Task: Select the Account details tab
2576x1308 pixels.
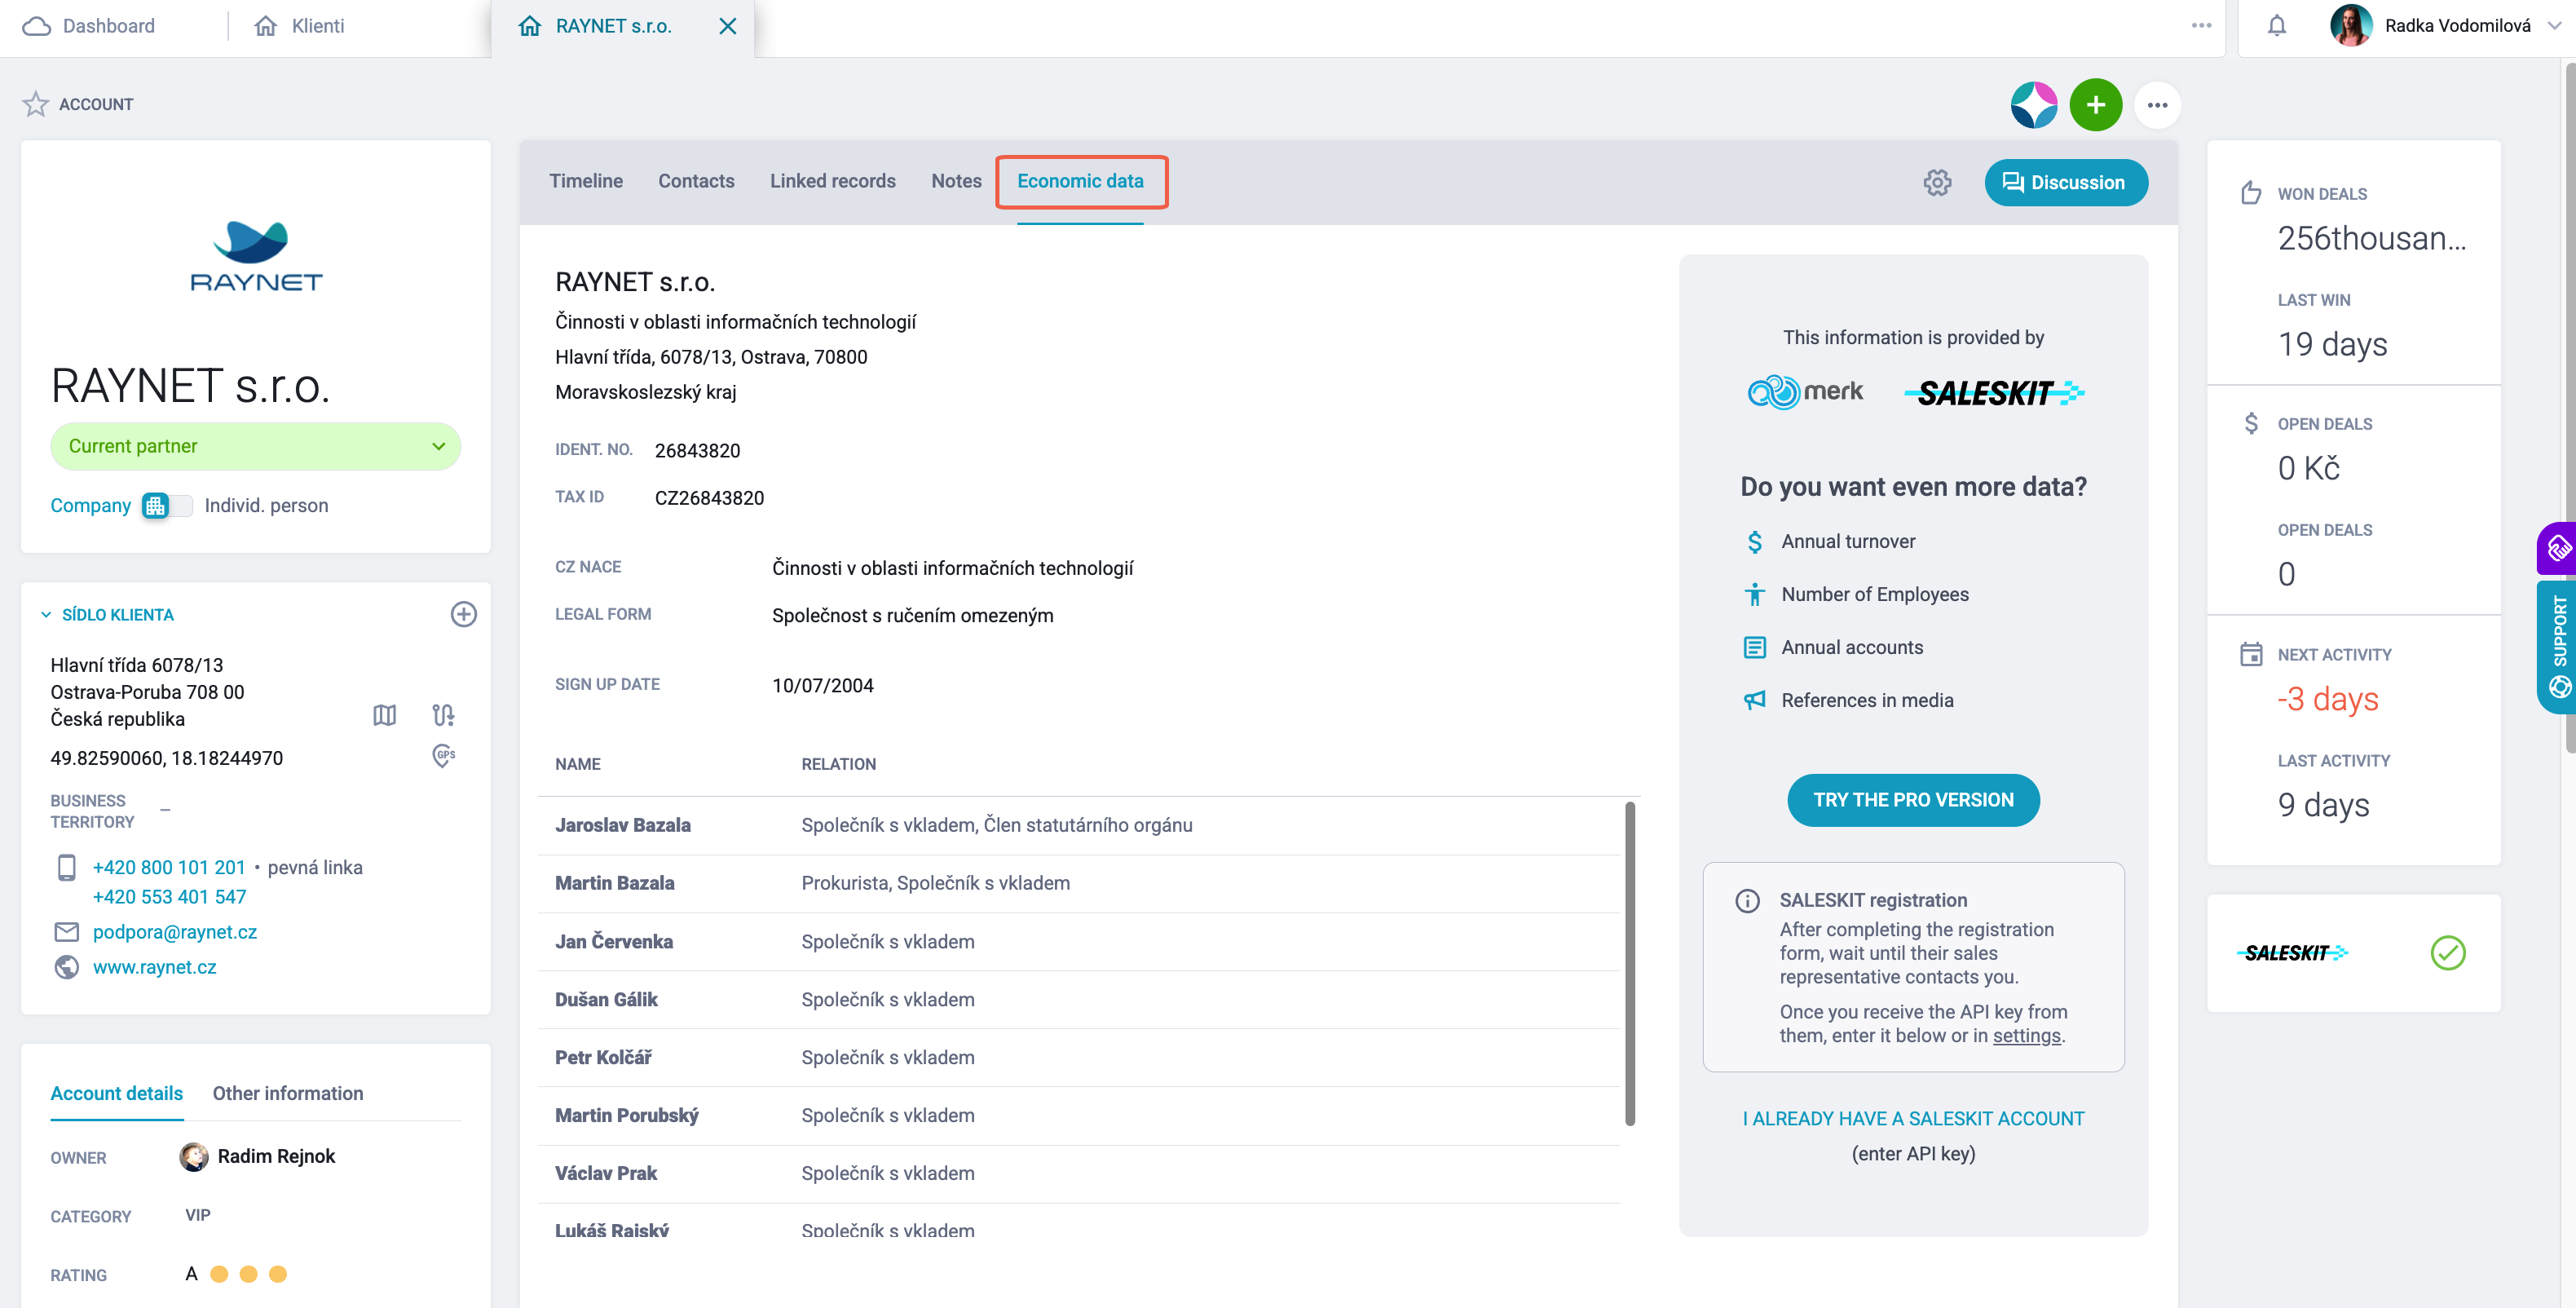Action: (117, 1093)
